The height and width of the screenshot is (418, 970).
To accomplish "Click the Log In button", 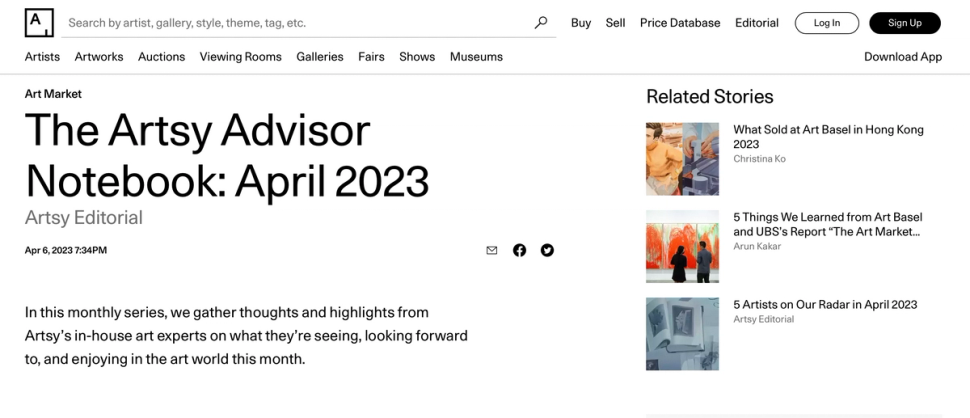I will coord(827,23).
